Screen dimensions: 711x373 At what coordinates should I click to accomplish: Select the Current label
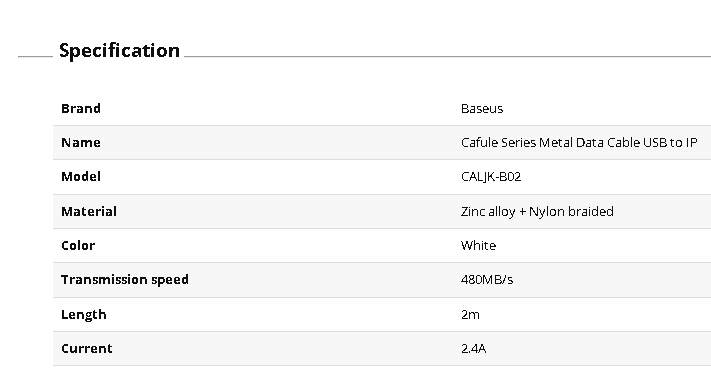(x=87, y=349)
